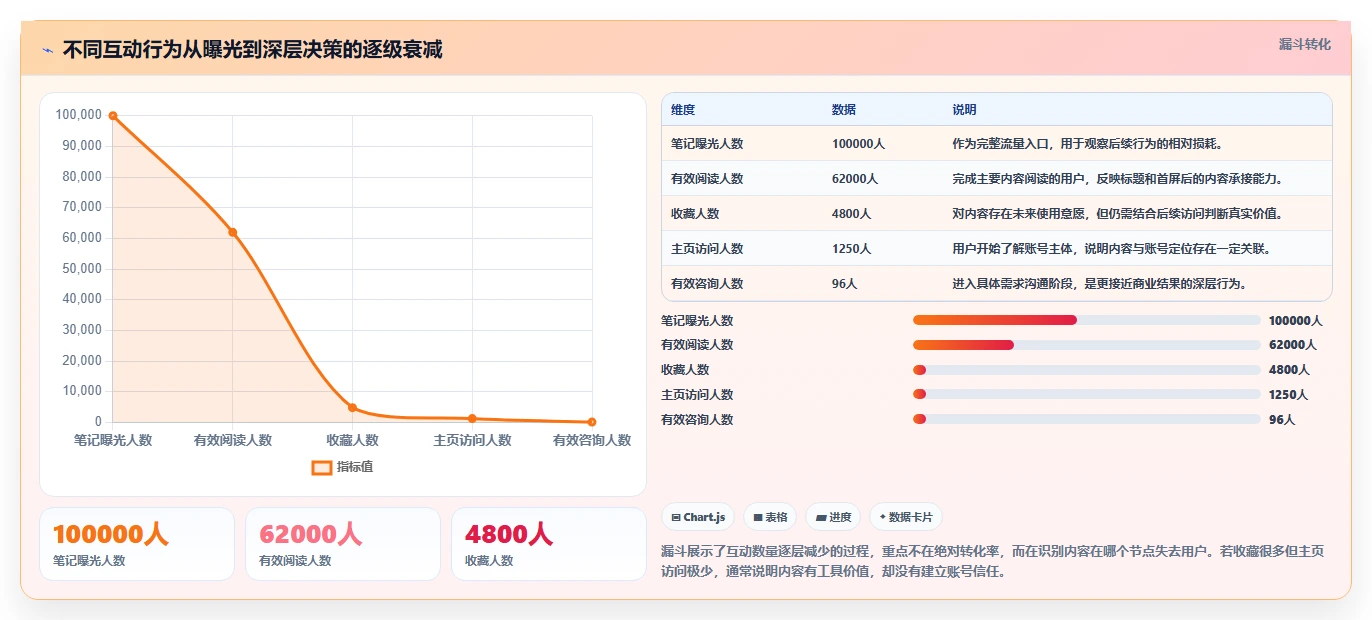
Task: Click the 1250人 cell in the table
Action: (x=851, y=249)
